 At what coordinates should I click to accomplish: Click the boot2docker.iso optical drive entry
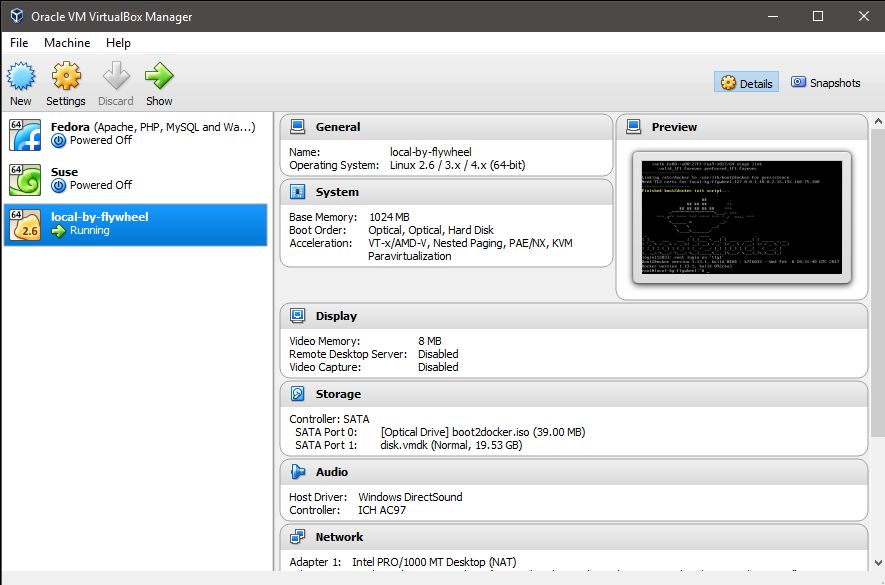(x=483, y=432)
